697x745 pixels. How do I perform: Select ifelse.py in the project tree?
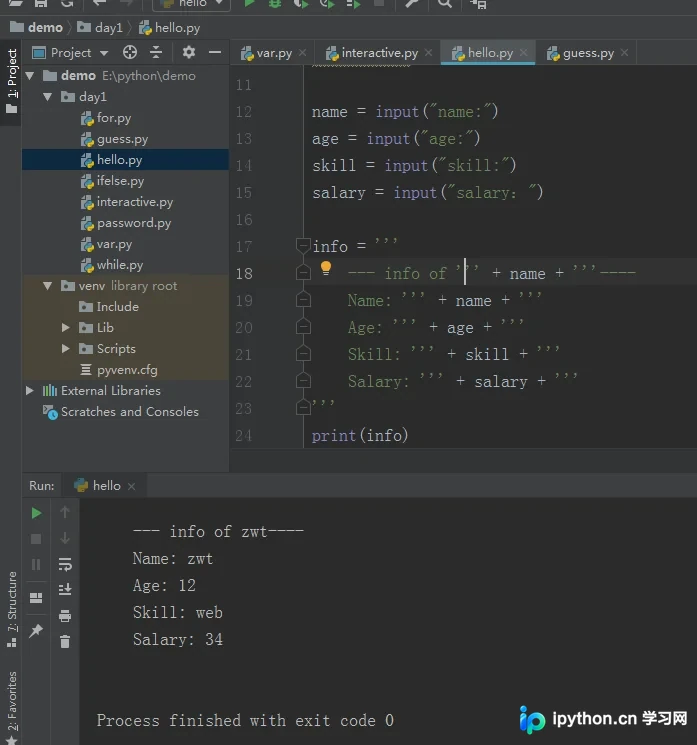[120, 181]
